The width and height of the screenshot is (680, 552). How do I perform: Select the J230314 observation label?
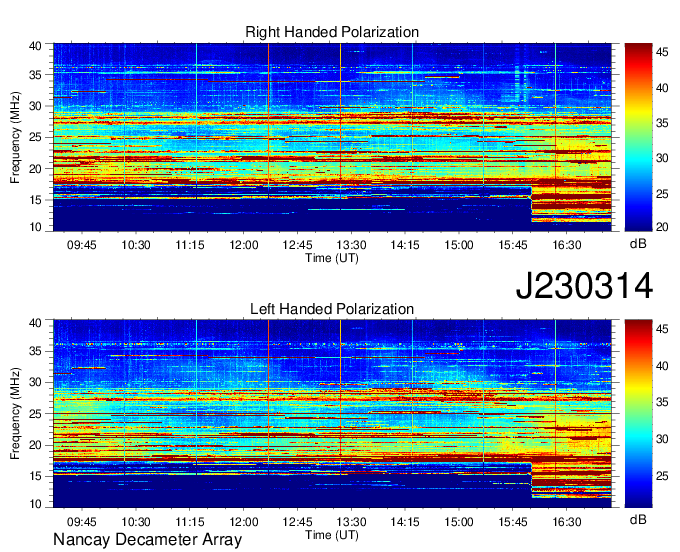[584, 286]
